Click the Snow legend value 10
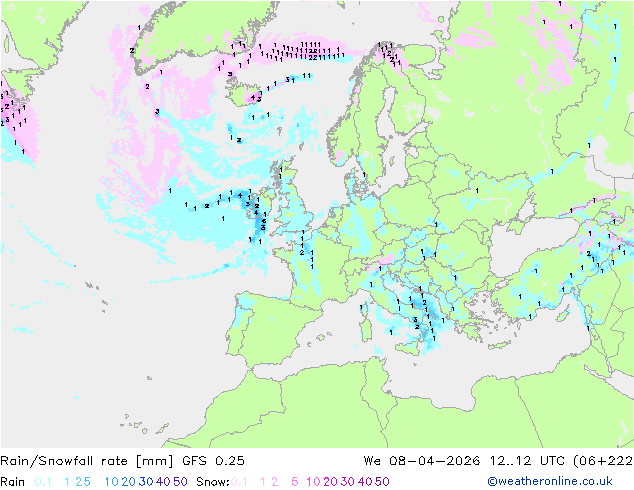The image size is (634, 490). click(313, 482)
